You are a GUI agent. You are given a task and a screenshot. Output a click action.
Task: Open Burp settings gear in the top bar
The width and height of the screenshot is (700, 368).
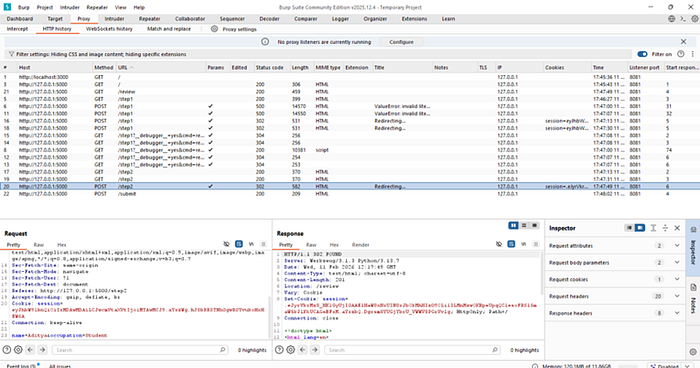[x=695, y=19]
